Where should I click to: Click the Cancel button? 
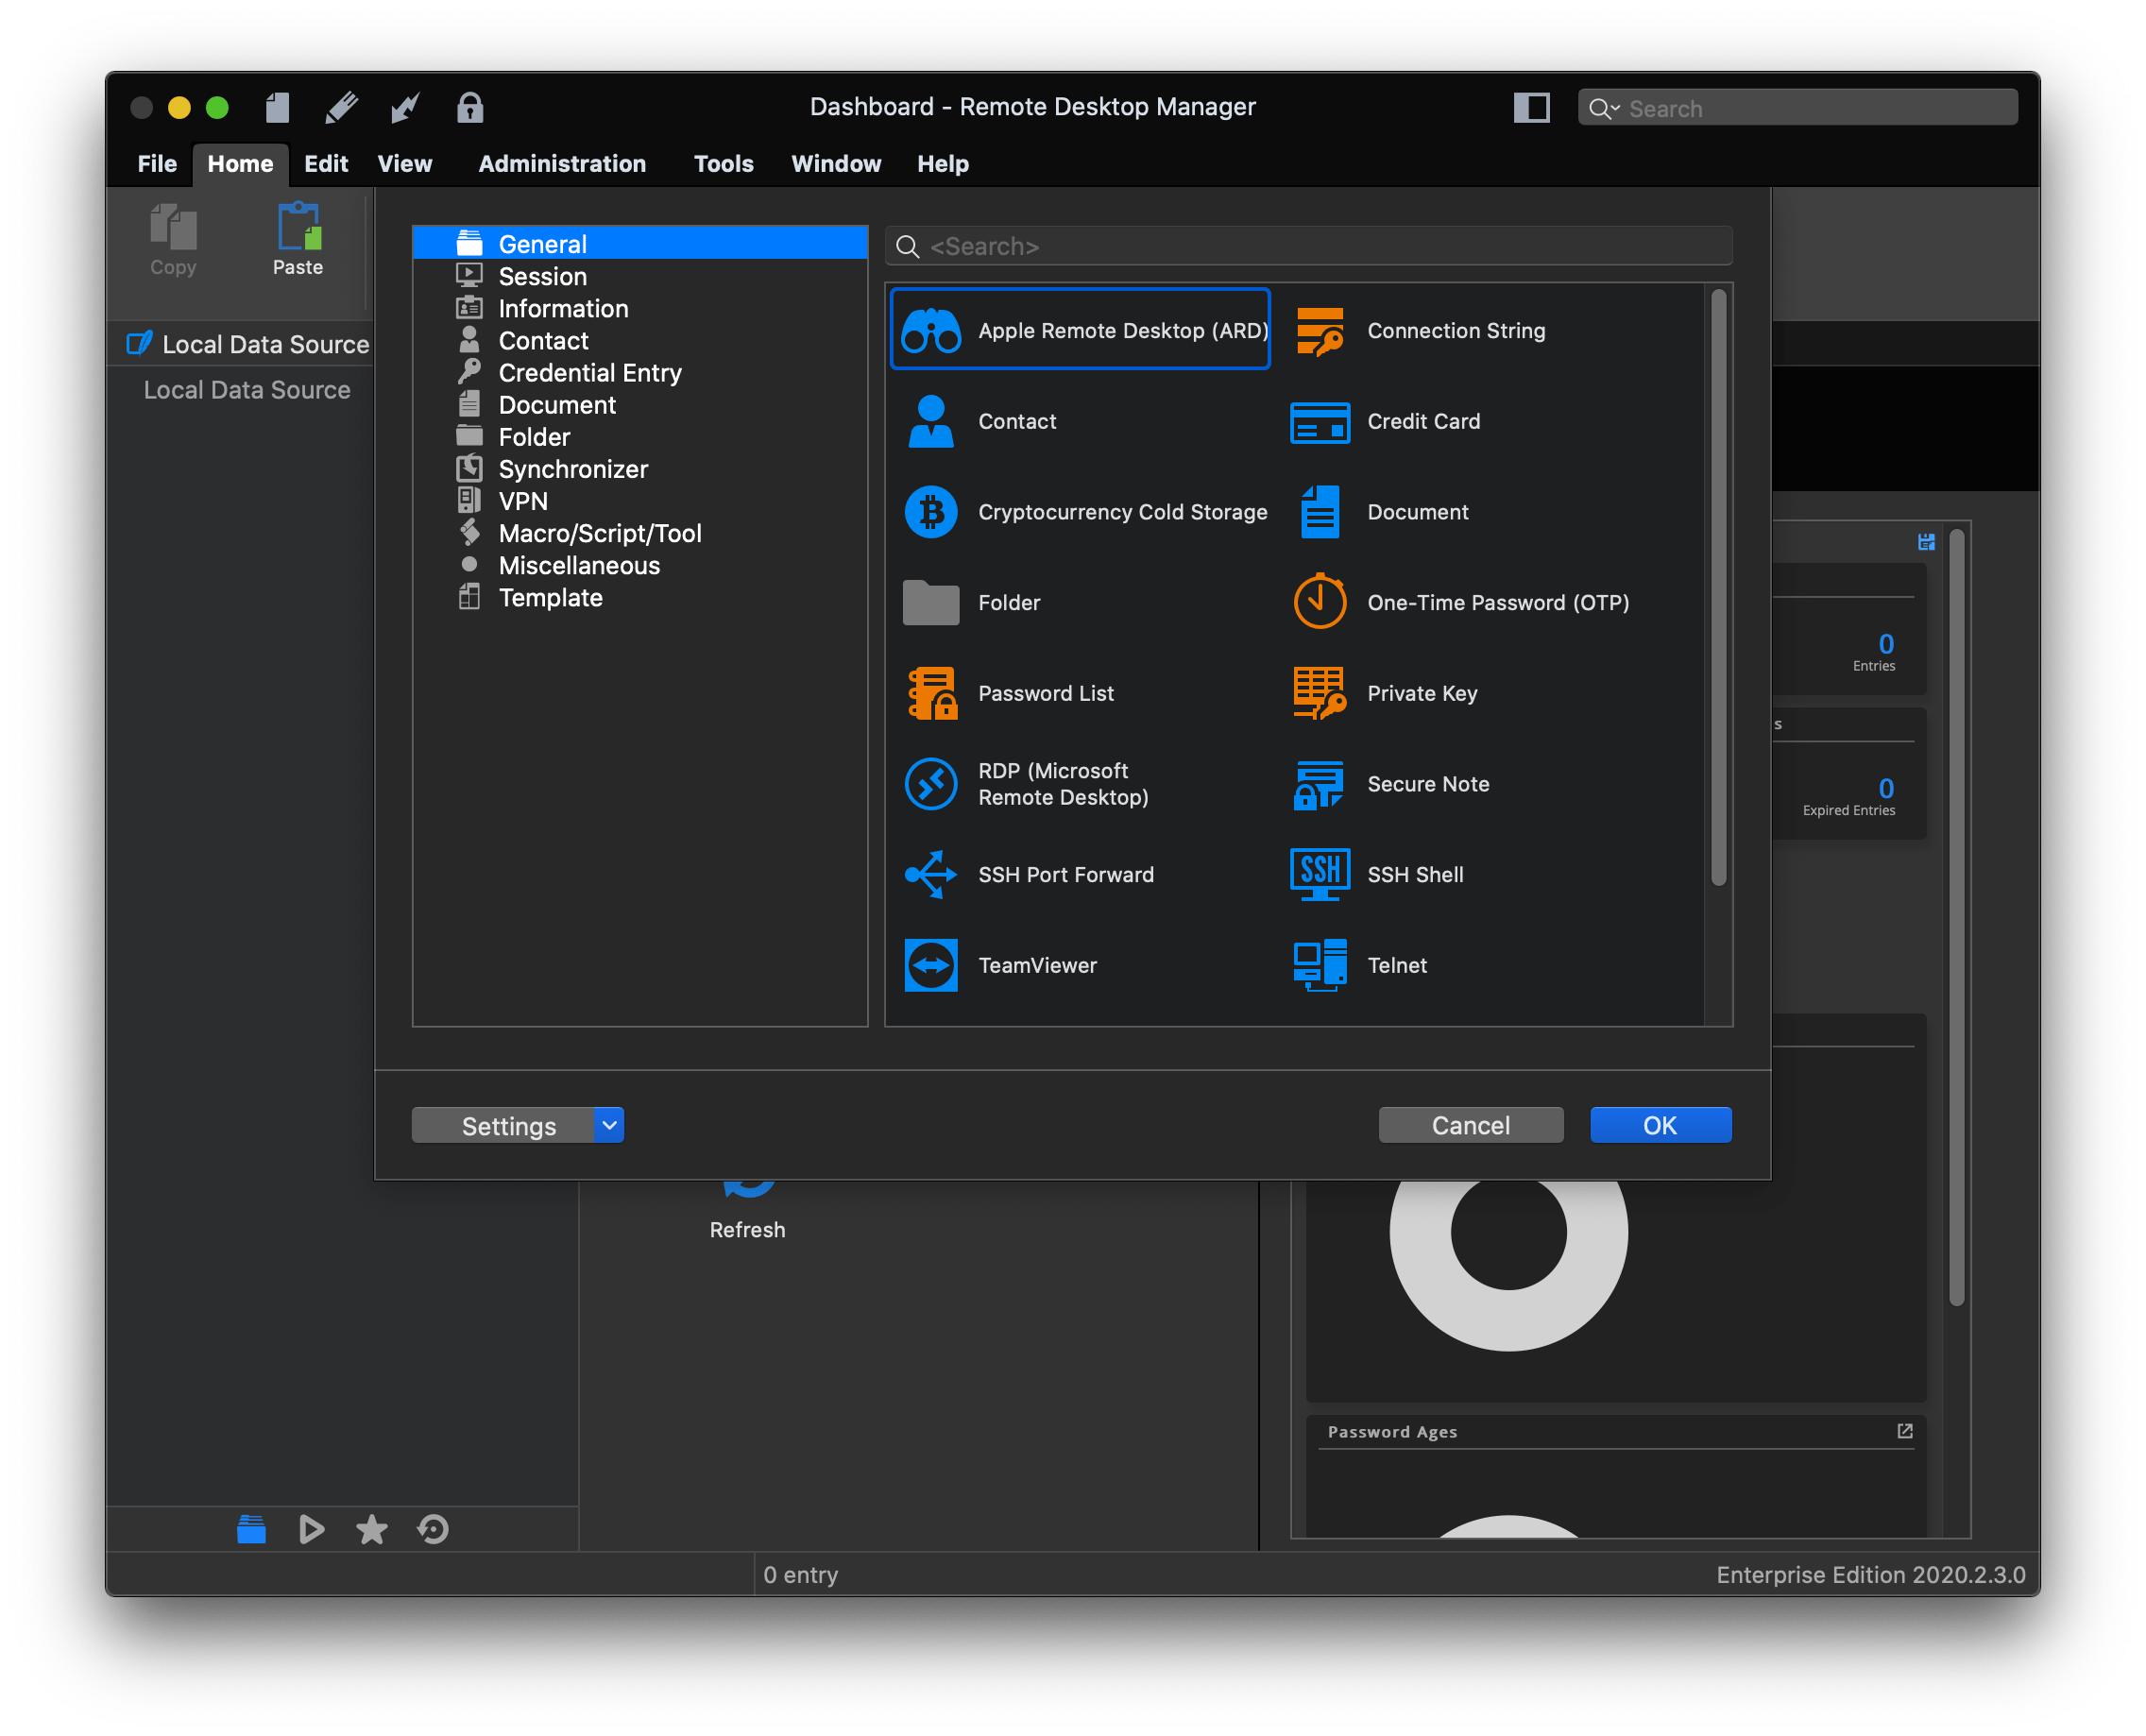coord(1470,1125)
